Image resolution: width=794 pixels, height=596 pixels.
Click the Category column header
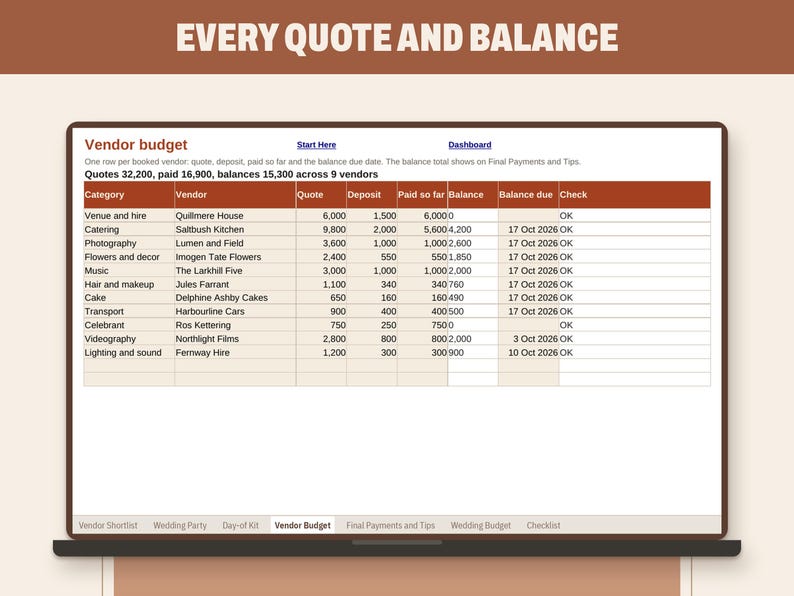129,195
